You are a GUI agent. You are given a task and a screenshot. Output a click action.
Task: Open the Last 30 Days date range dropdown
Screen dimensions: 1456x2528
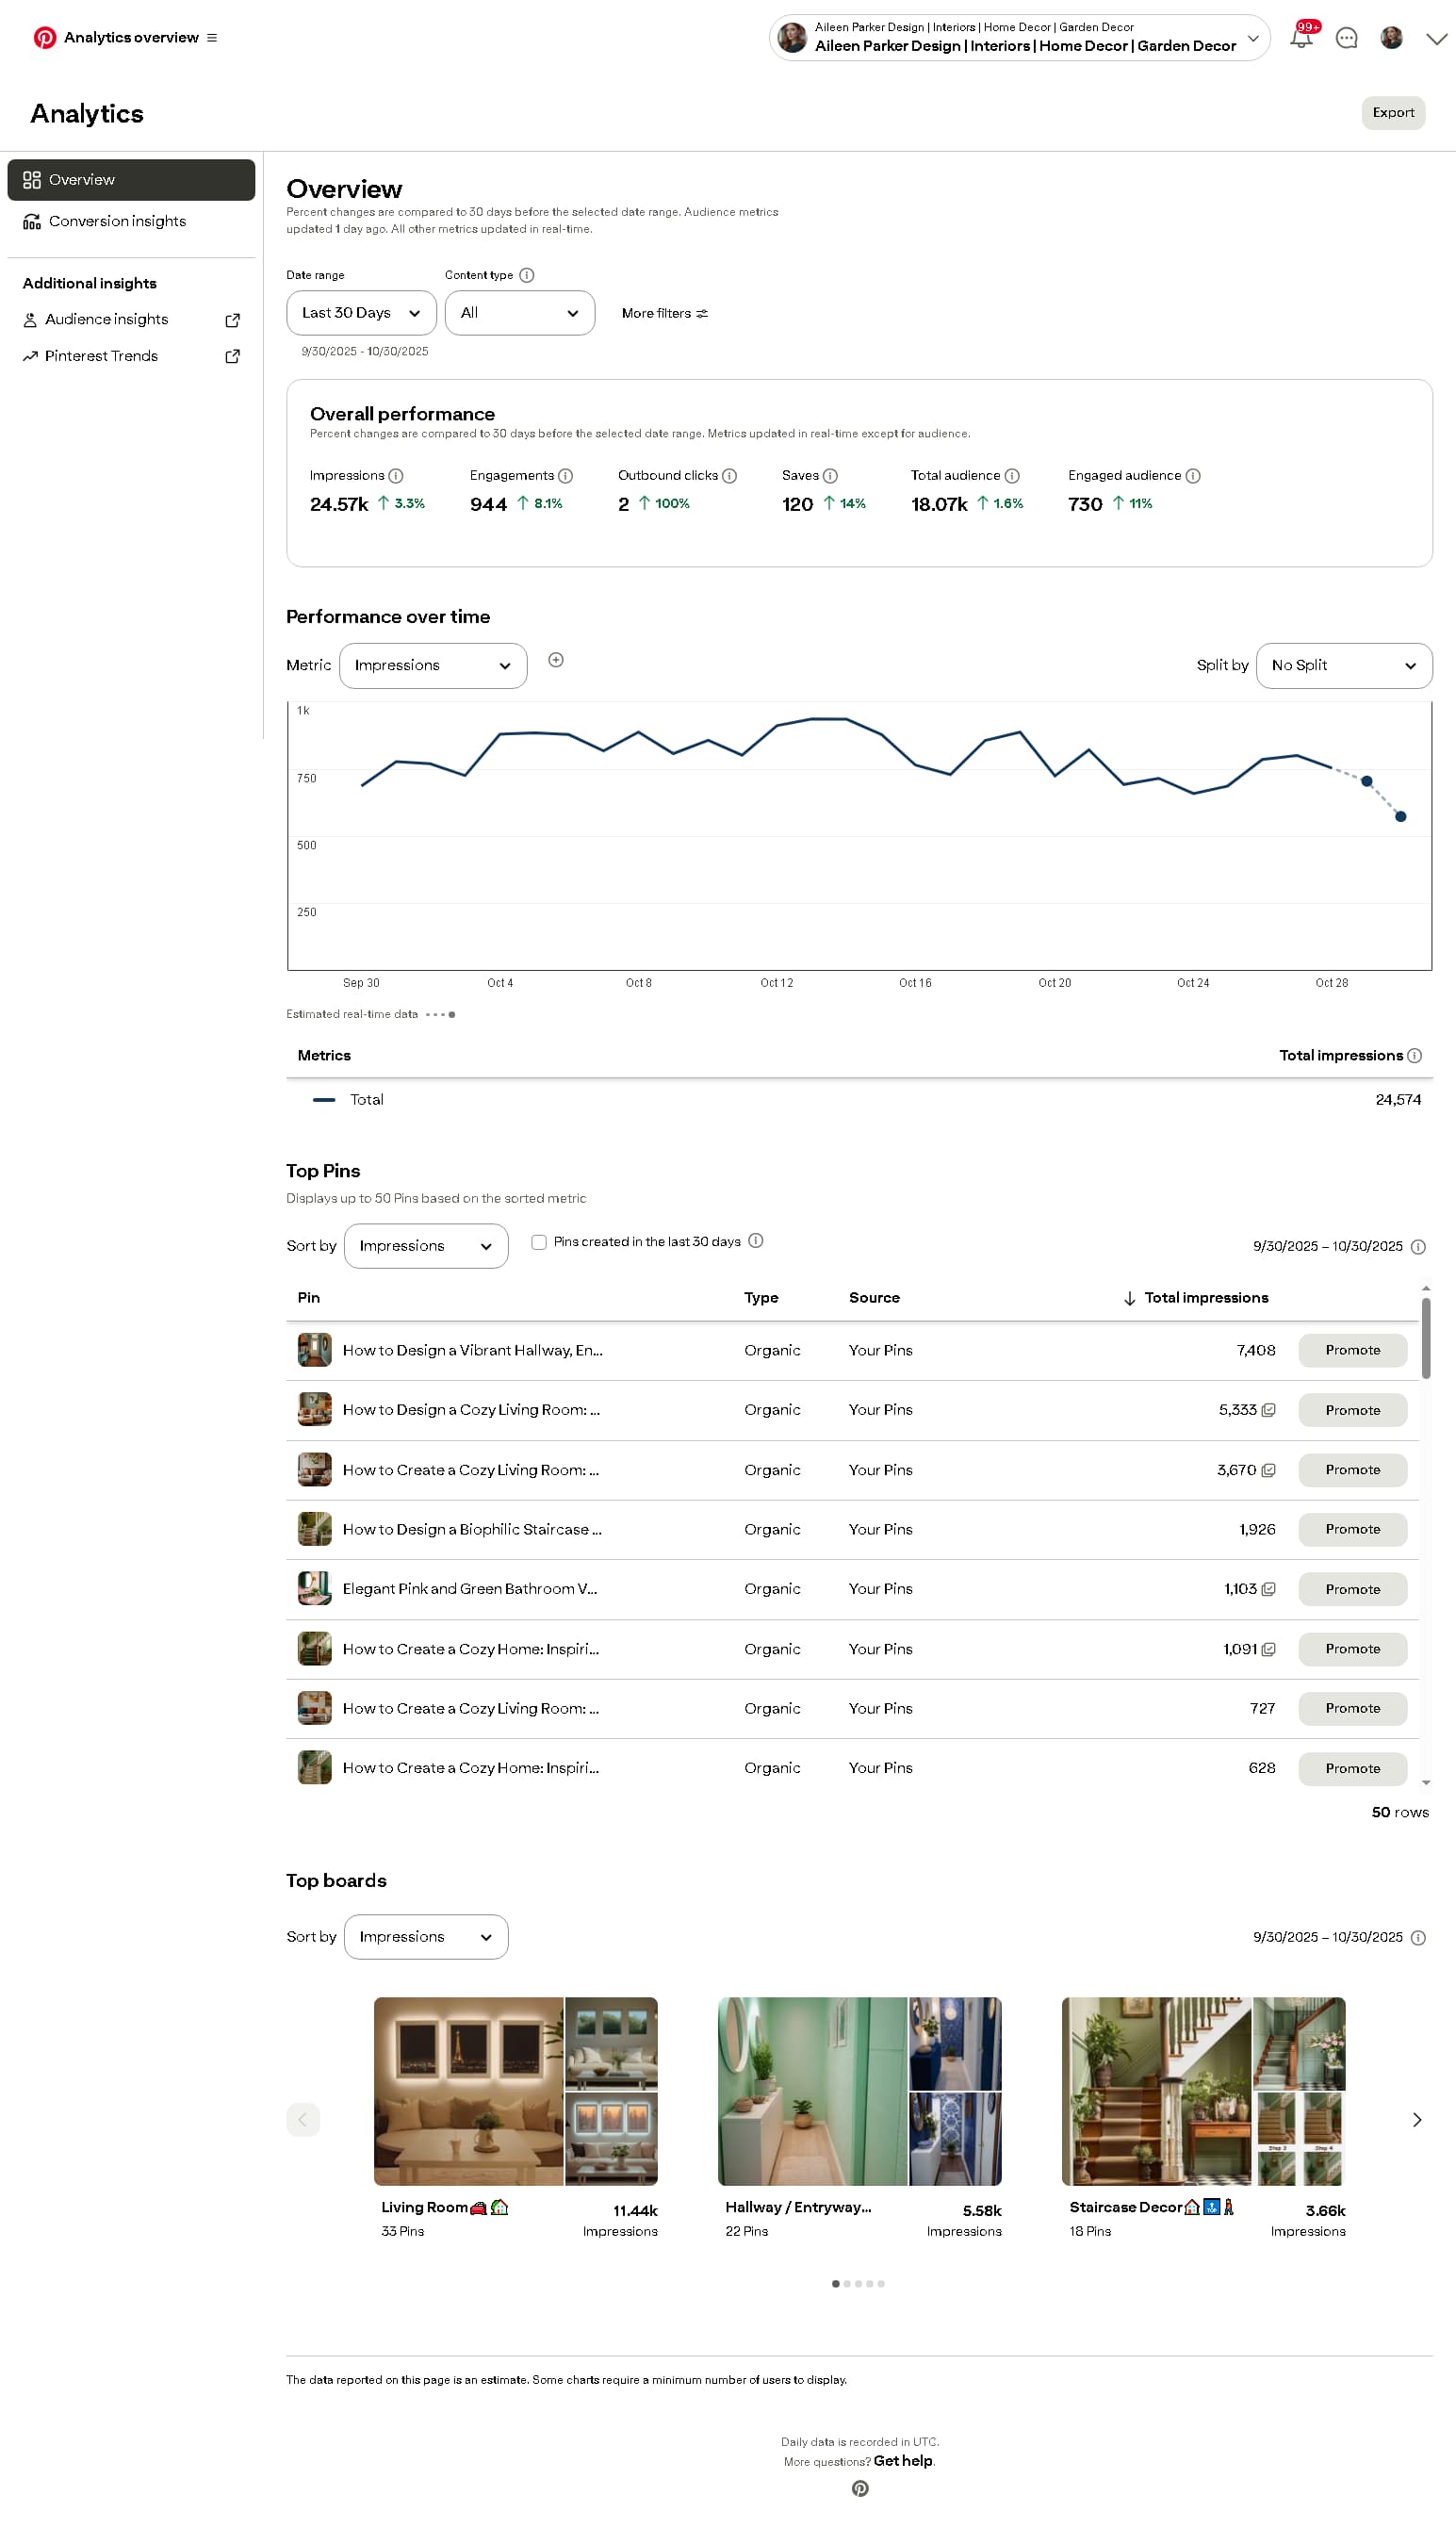pyautogui.click(x=361, y=313)
